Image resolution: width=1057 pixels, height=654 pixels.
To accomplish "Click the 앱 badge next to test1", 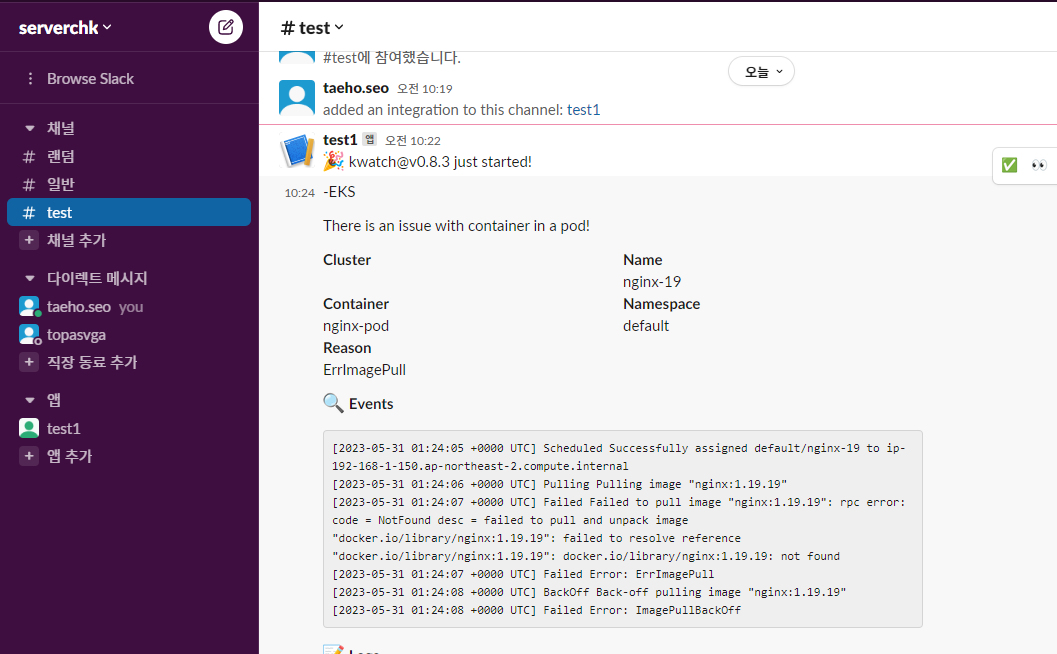I will [369, 140].
